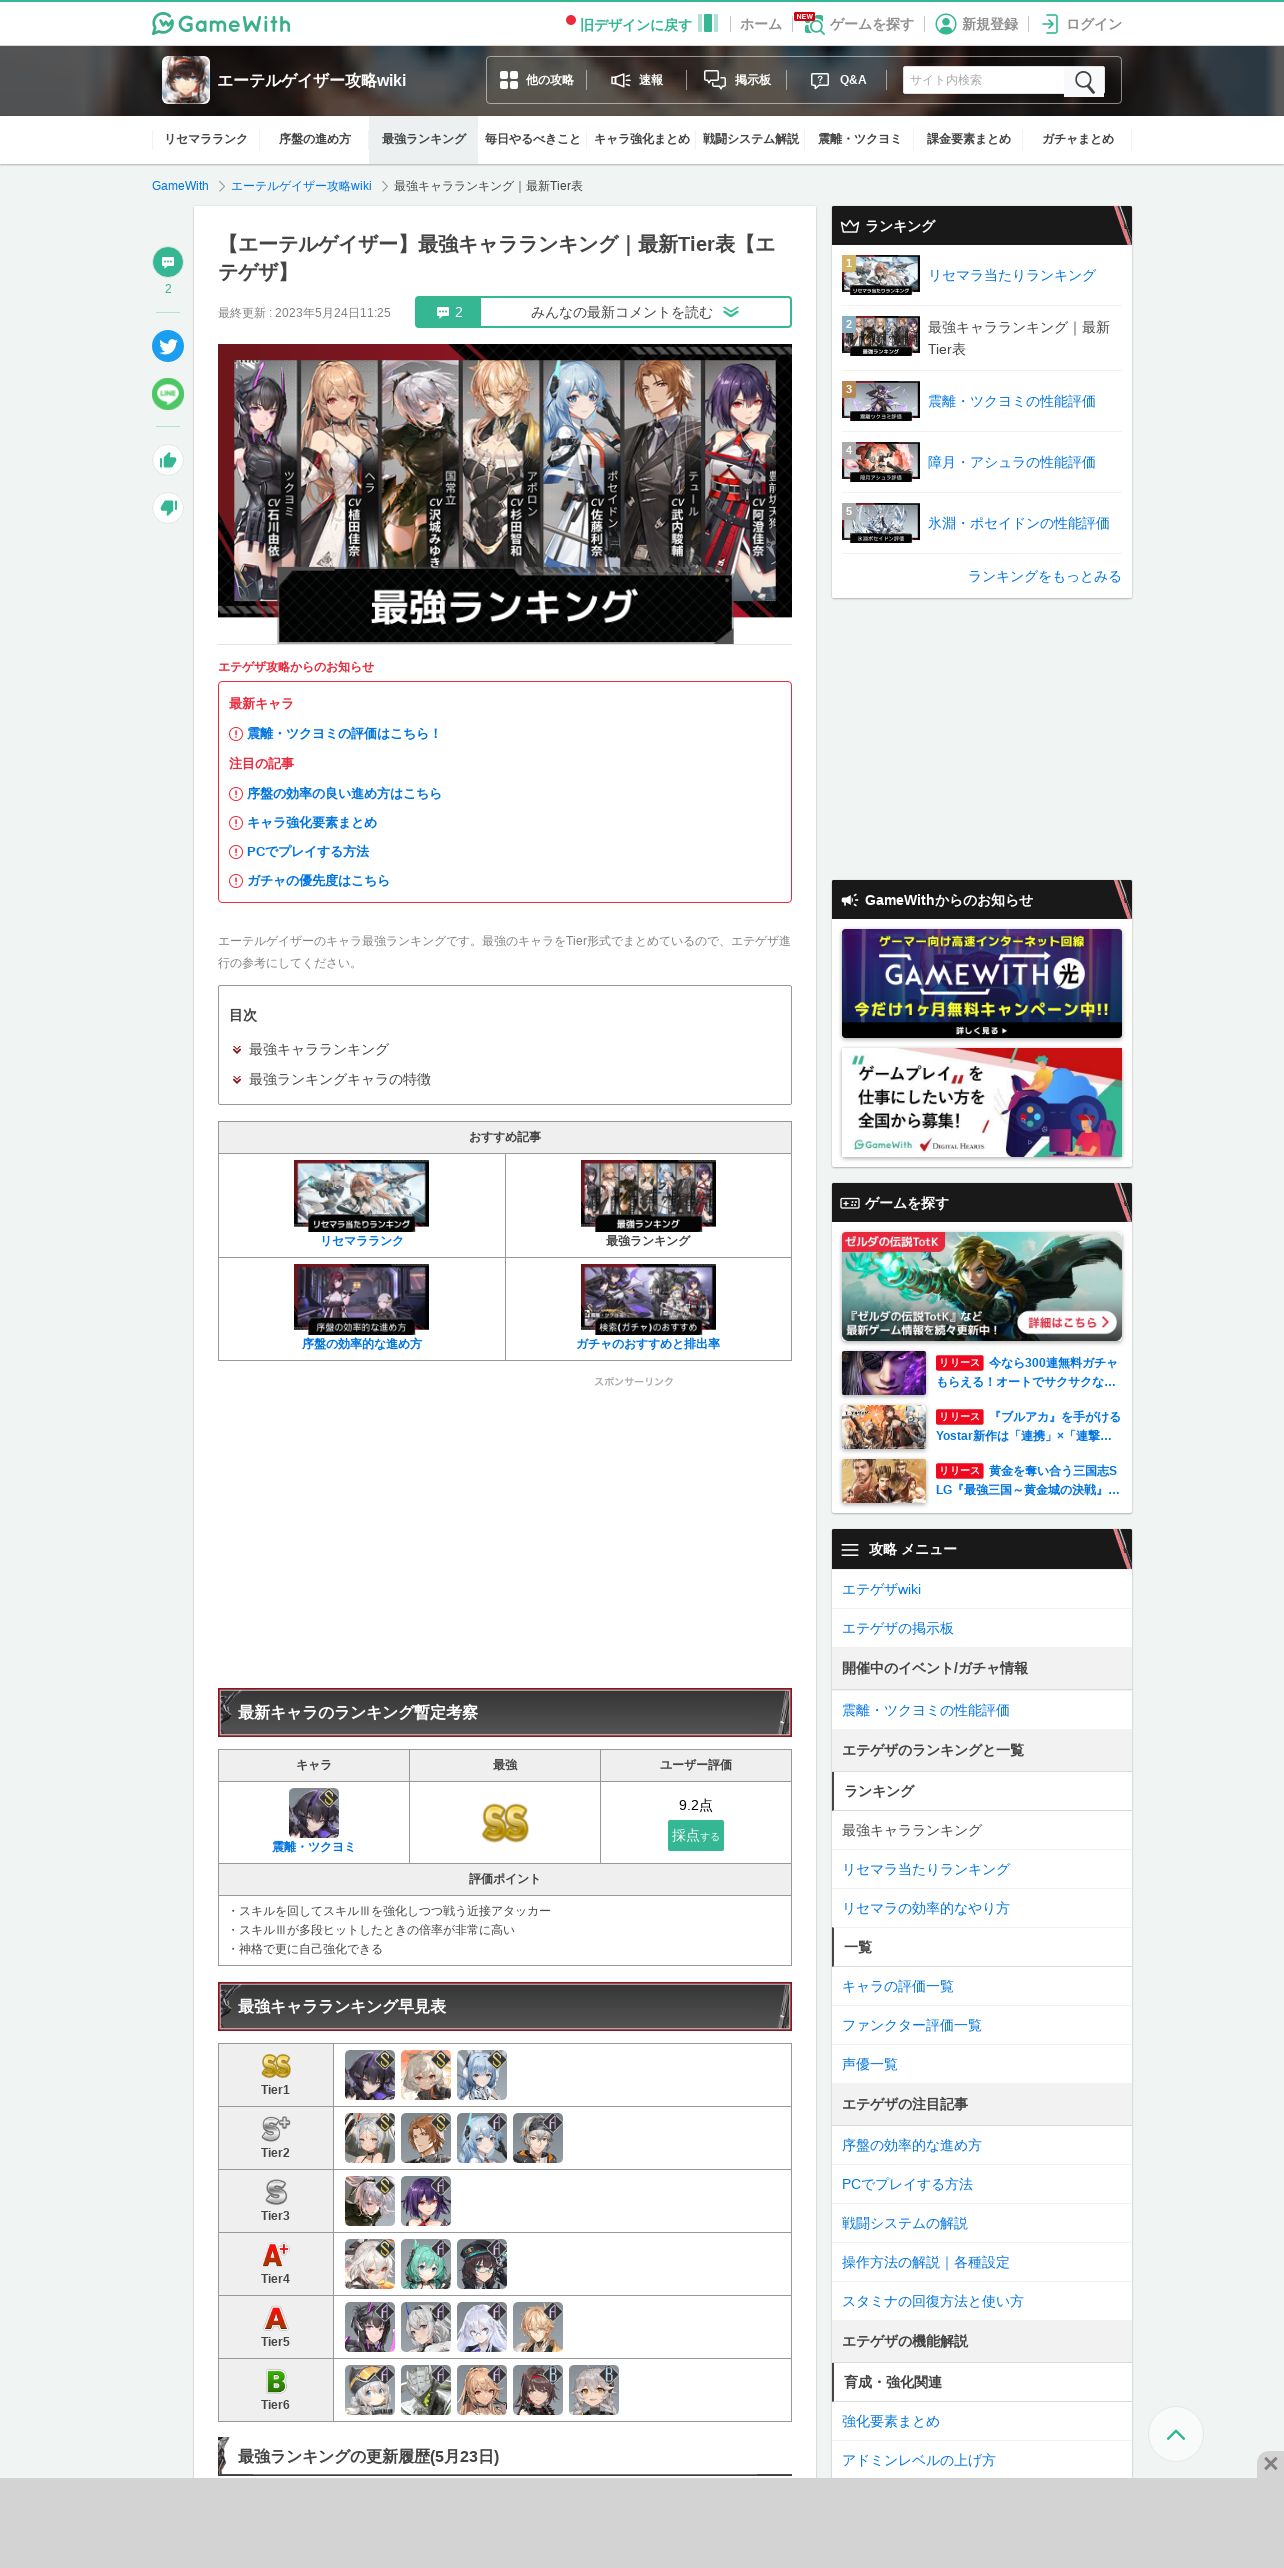Viewport: 1284px width, 2568px height.
Task: Expand みんなの最新コメントを読む dropdown
Action: 635,312
